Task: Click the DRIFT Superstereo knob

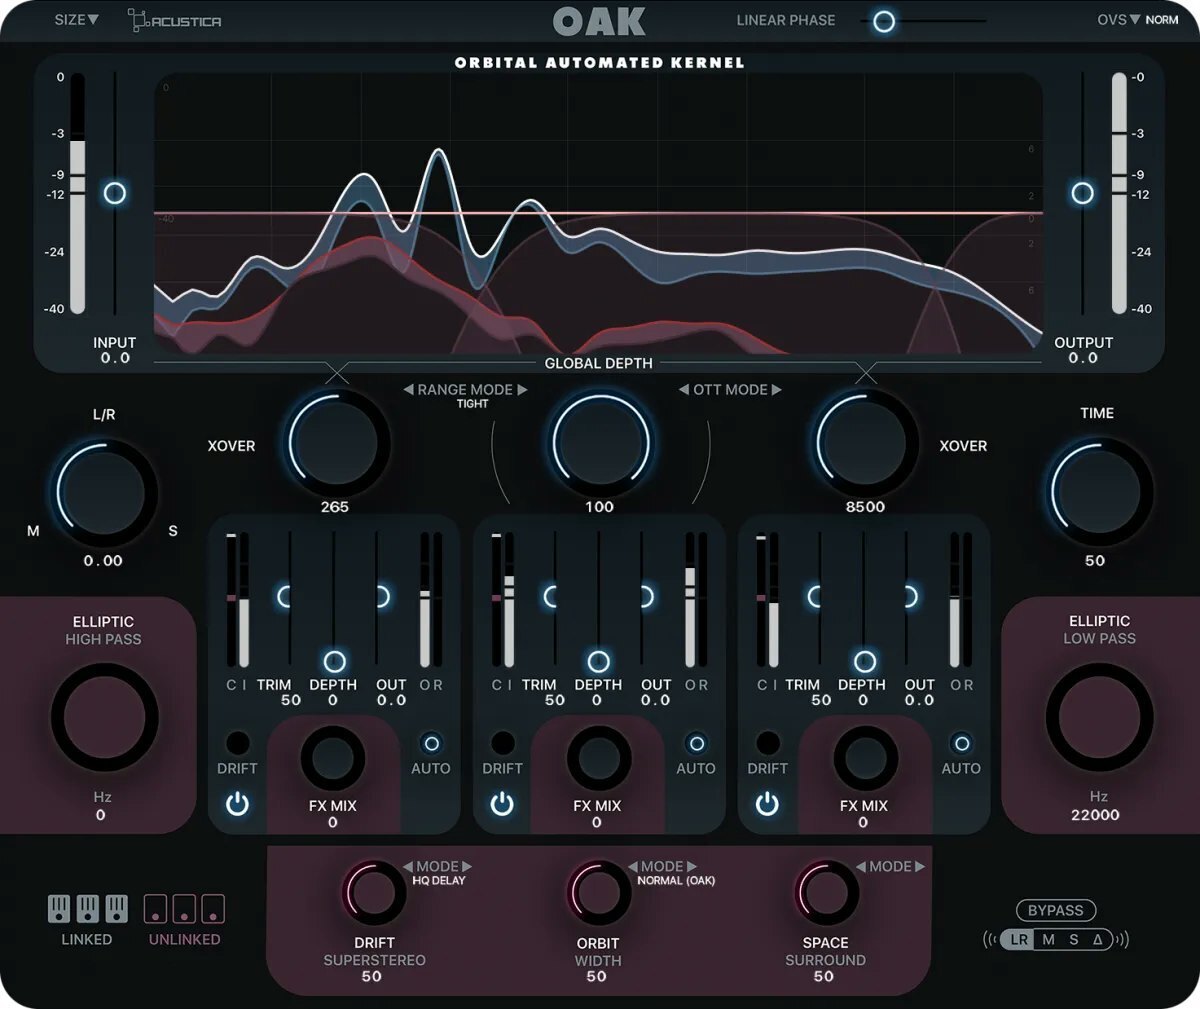Action: point(373,893)
